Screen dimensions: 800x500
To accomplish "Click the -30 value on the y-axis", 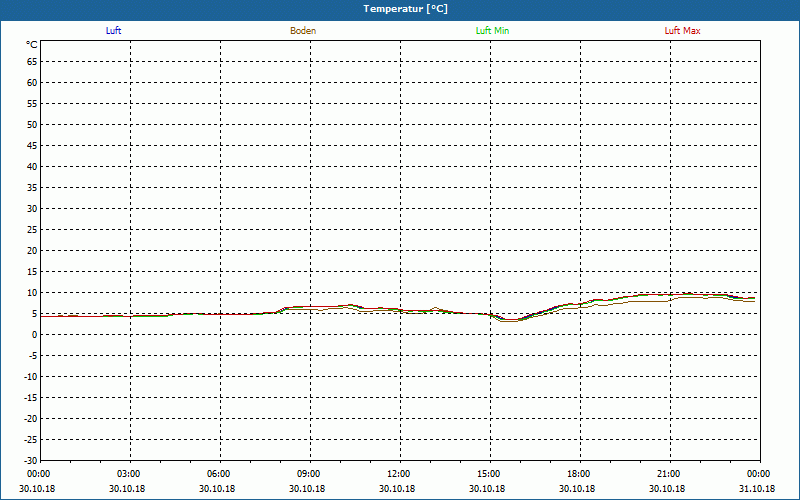I will 30,460.
